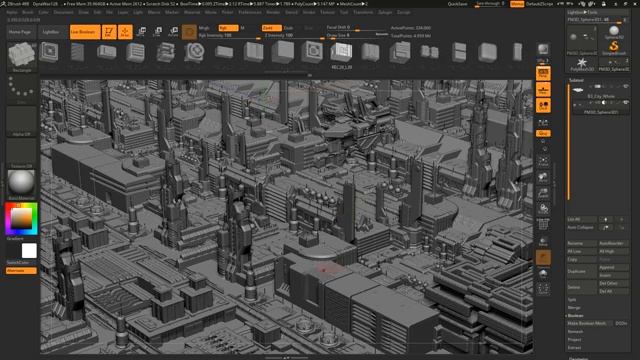640x360 pixels.
Task: Click the Transp transparency icon
Action: (543, 241)
